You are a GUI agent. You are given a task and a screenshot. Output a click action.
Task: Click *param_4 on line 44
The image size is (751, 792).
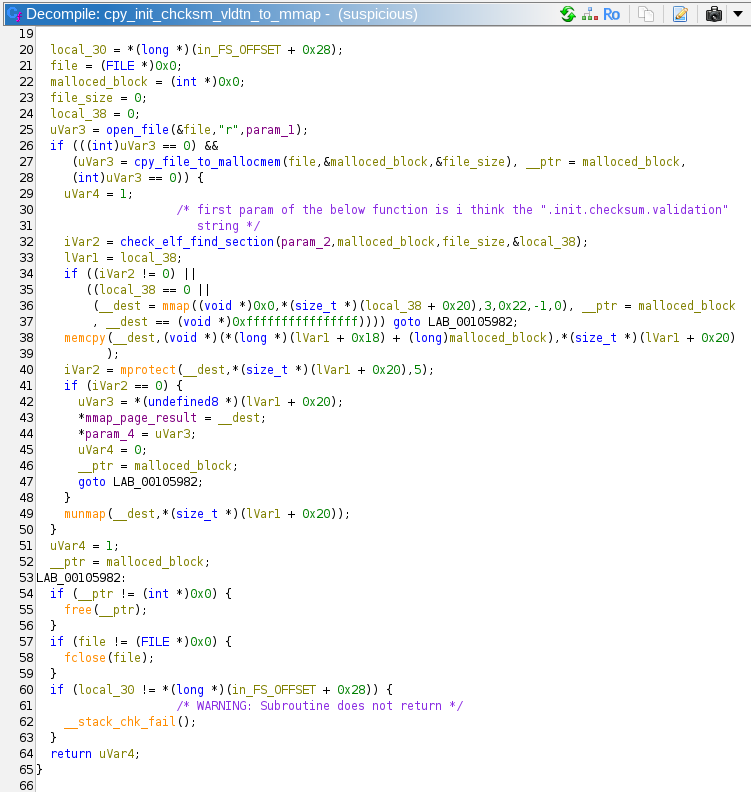106,434
